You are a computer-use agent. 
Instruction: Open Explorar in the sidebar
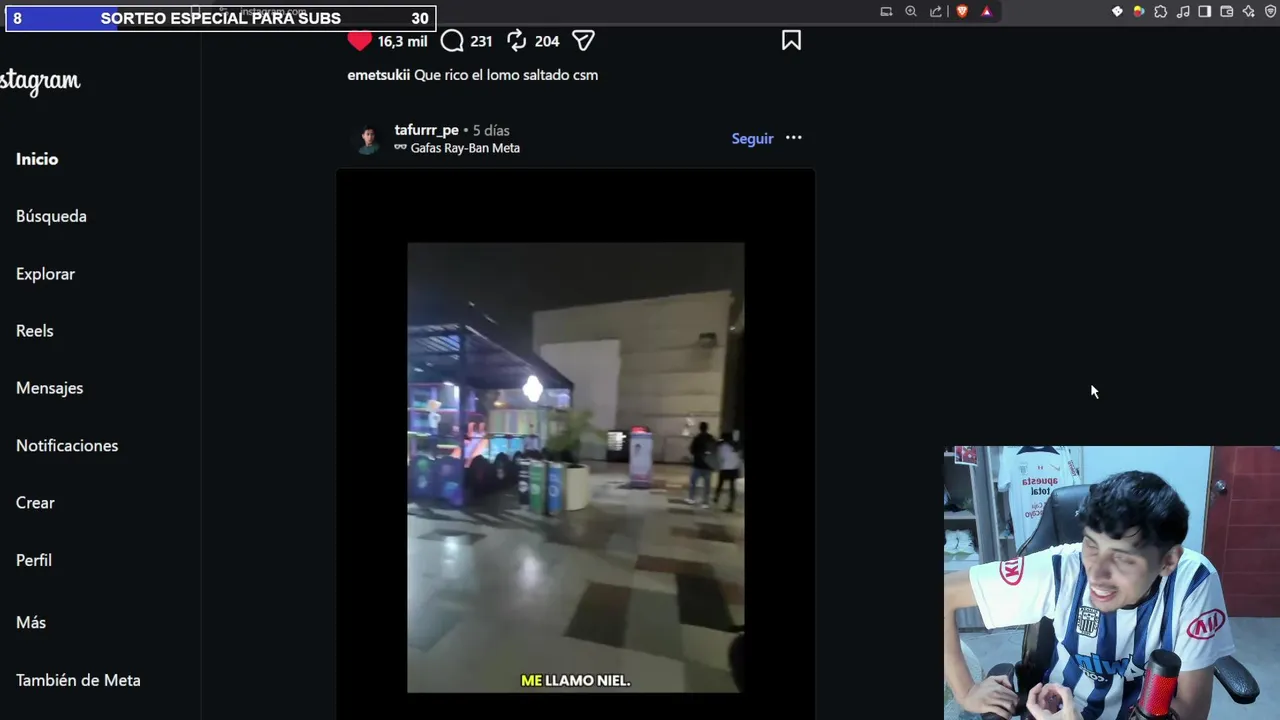(45, 274)
